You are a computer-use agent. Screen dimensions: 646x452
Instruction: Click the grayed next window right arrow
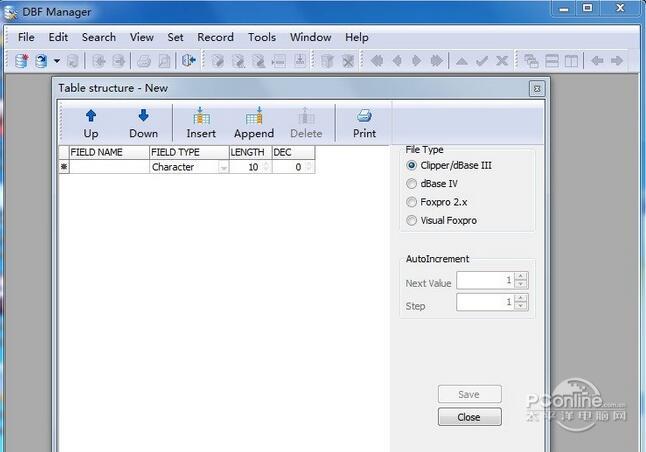(x=617, y=61)
